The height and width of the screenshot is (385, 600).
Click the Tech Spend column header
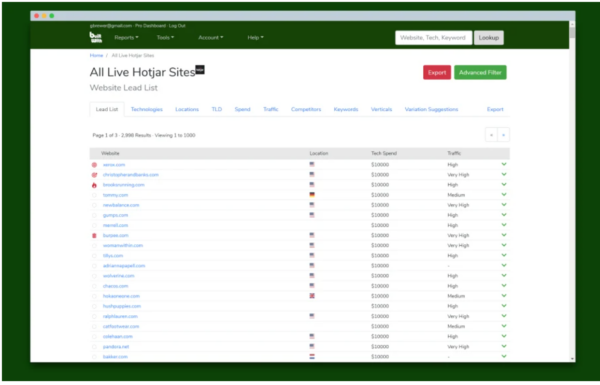(x=384, y=153)
